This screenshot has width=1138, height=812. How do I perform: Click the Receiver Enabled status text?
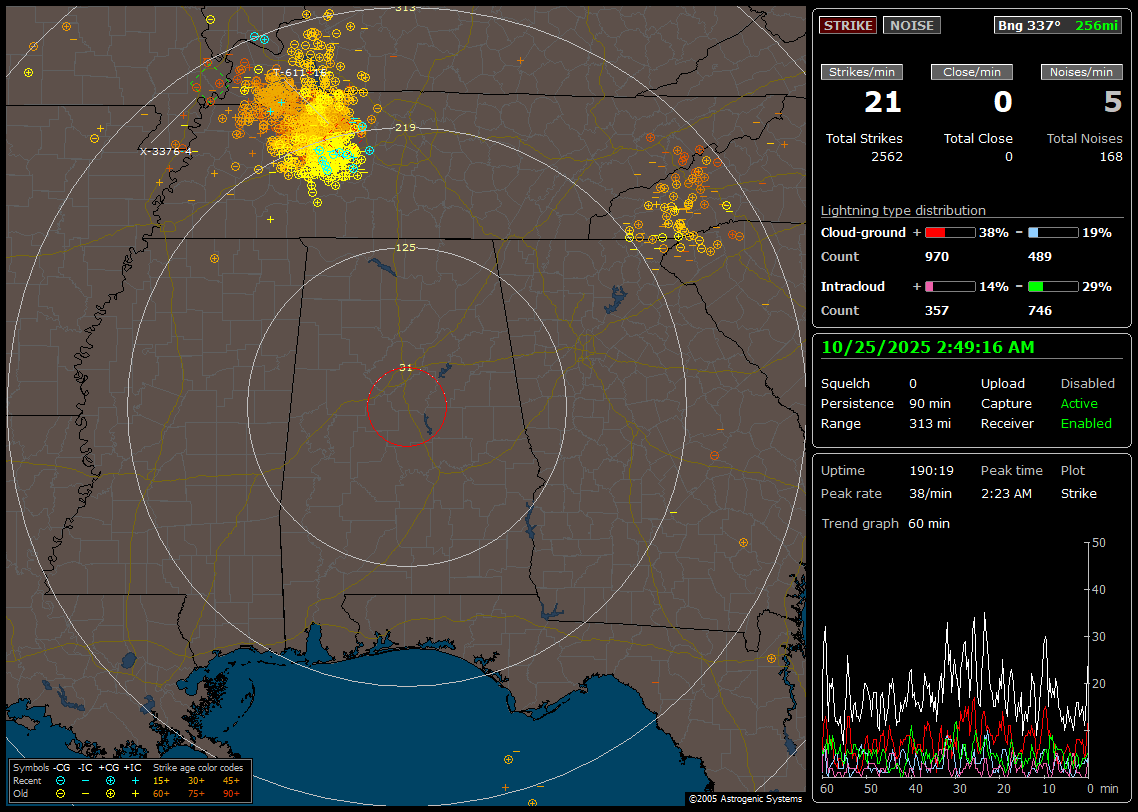point(1086,424)
